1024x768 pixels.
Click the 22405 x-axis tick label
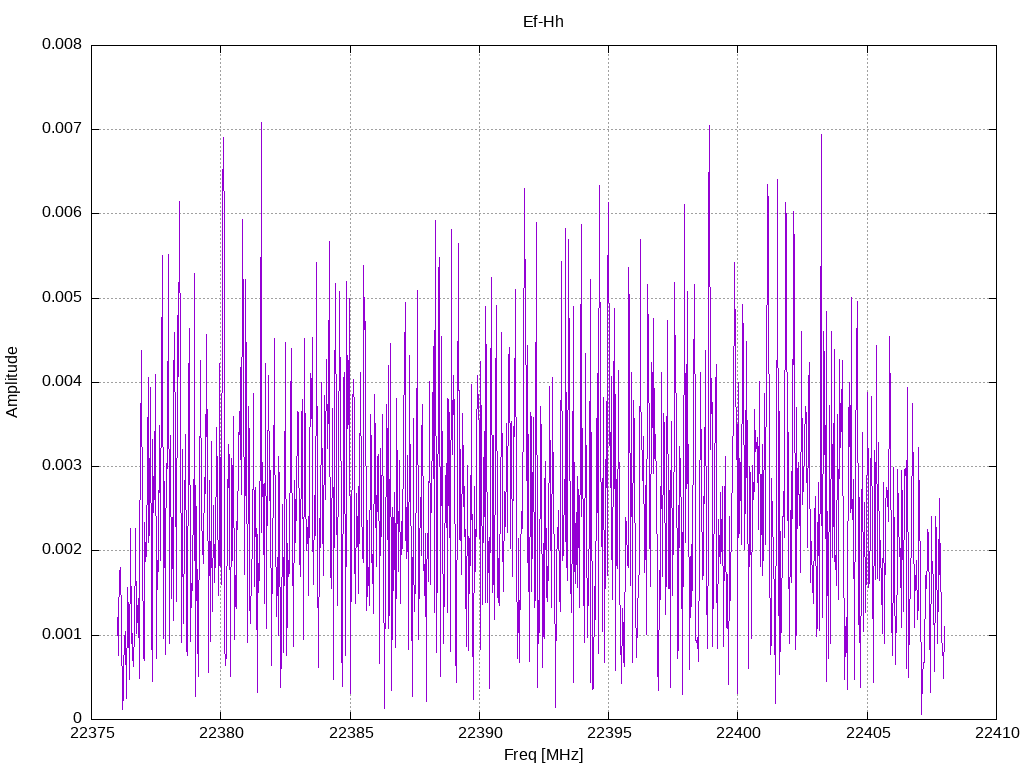pos(868,733)
